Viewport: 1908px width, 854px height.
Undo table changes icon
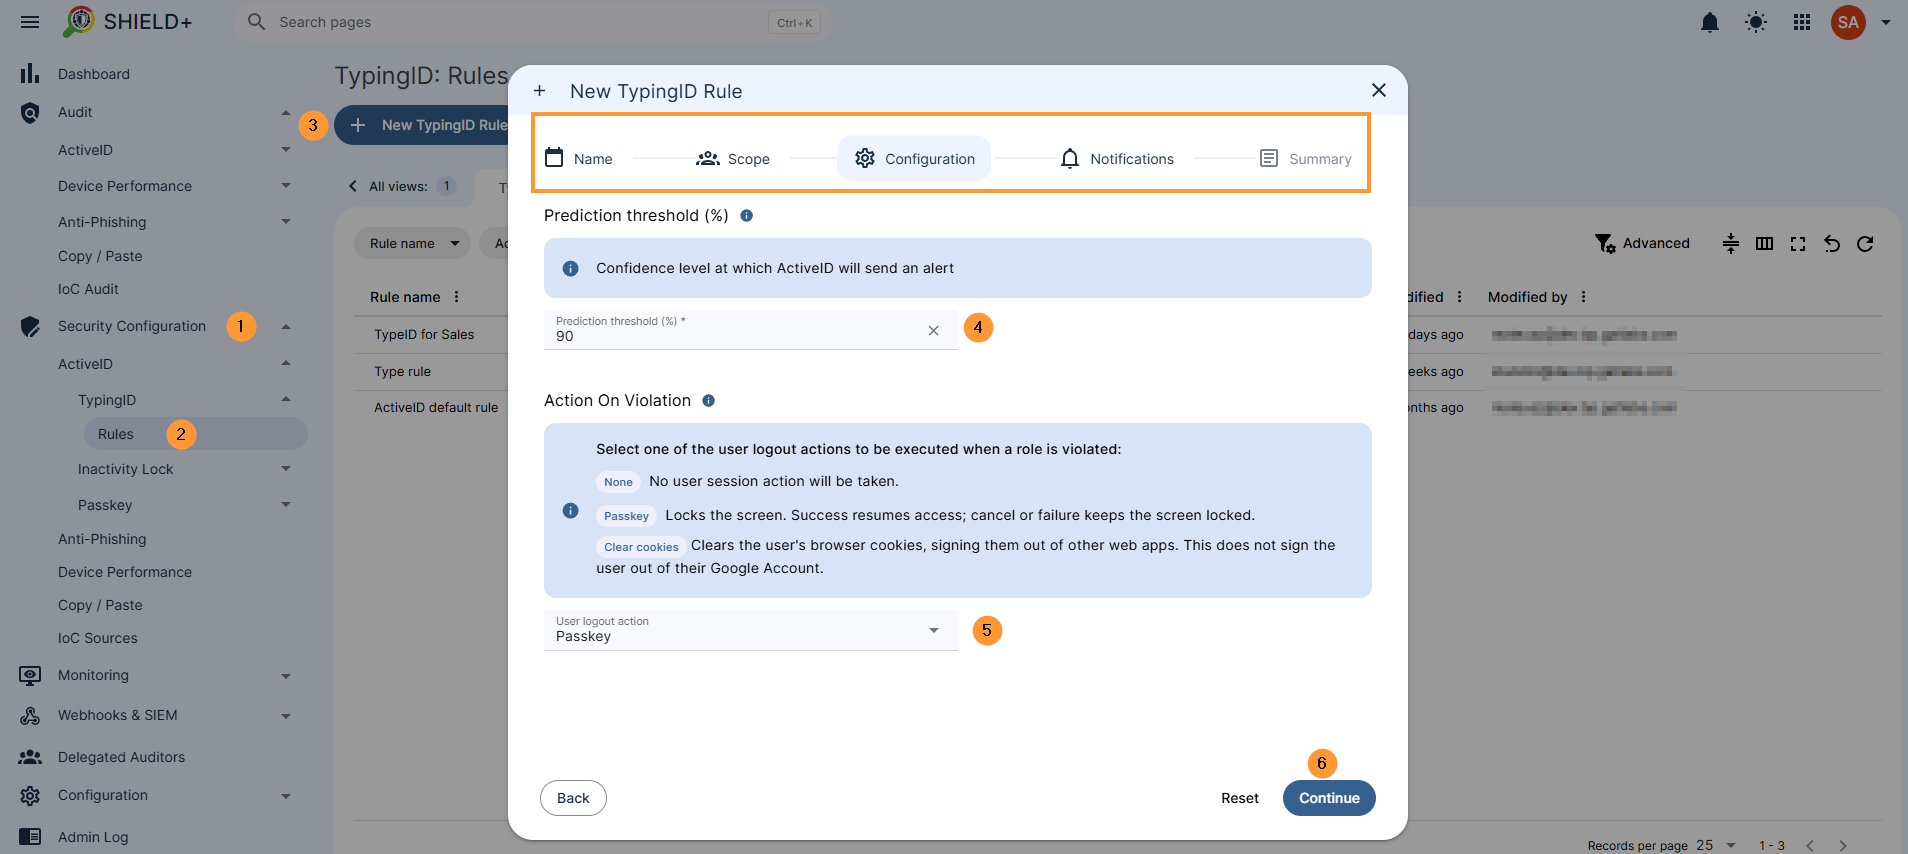tap(1832, 243)
